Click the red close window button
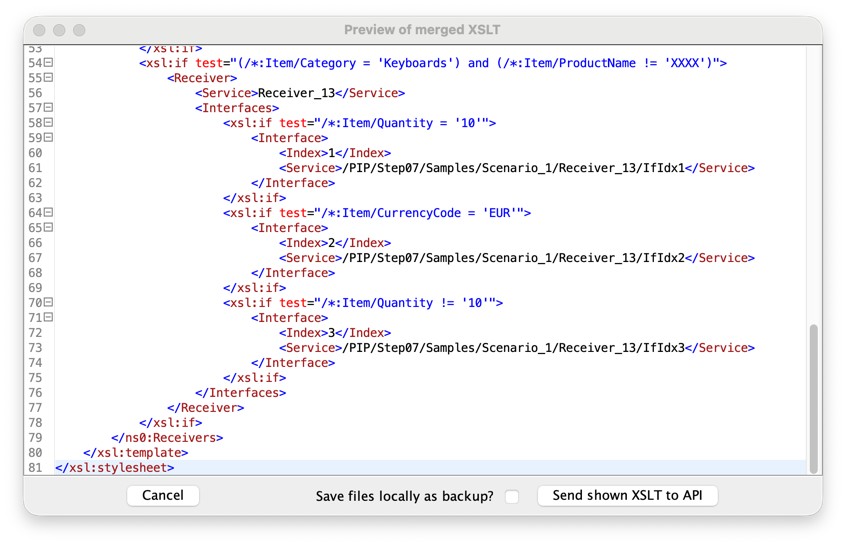The height and width of the screenshot is (546, 846). tap(39, 30)
